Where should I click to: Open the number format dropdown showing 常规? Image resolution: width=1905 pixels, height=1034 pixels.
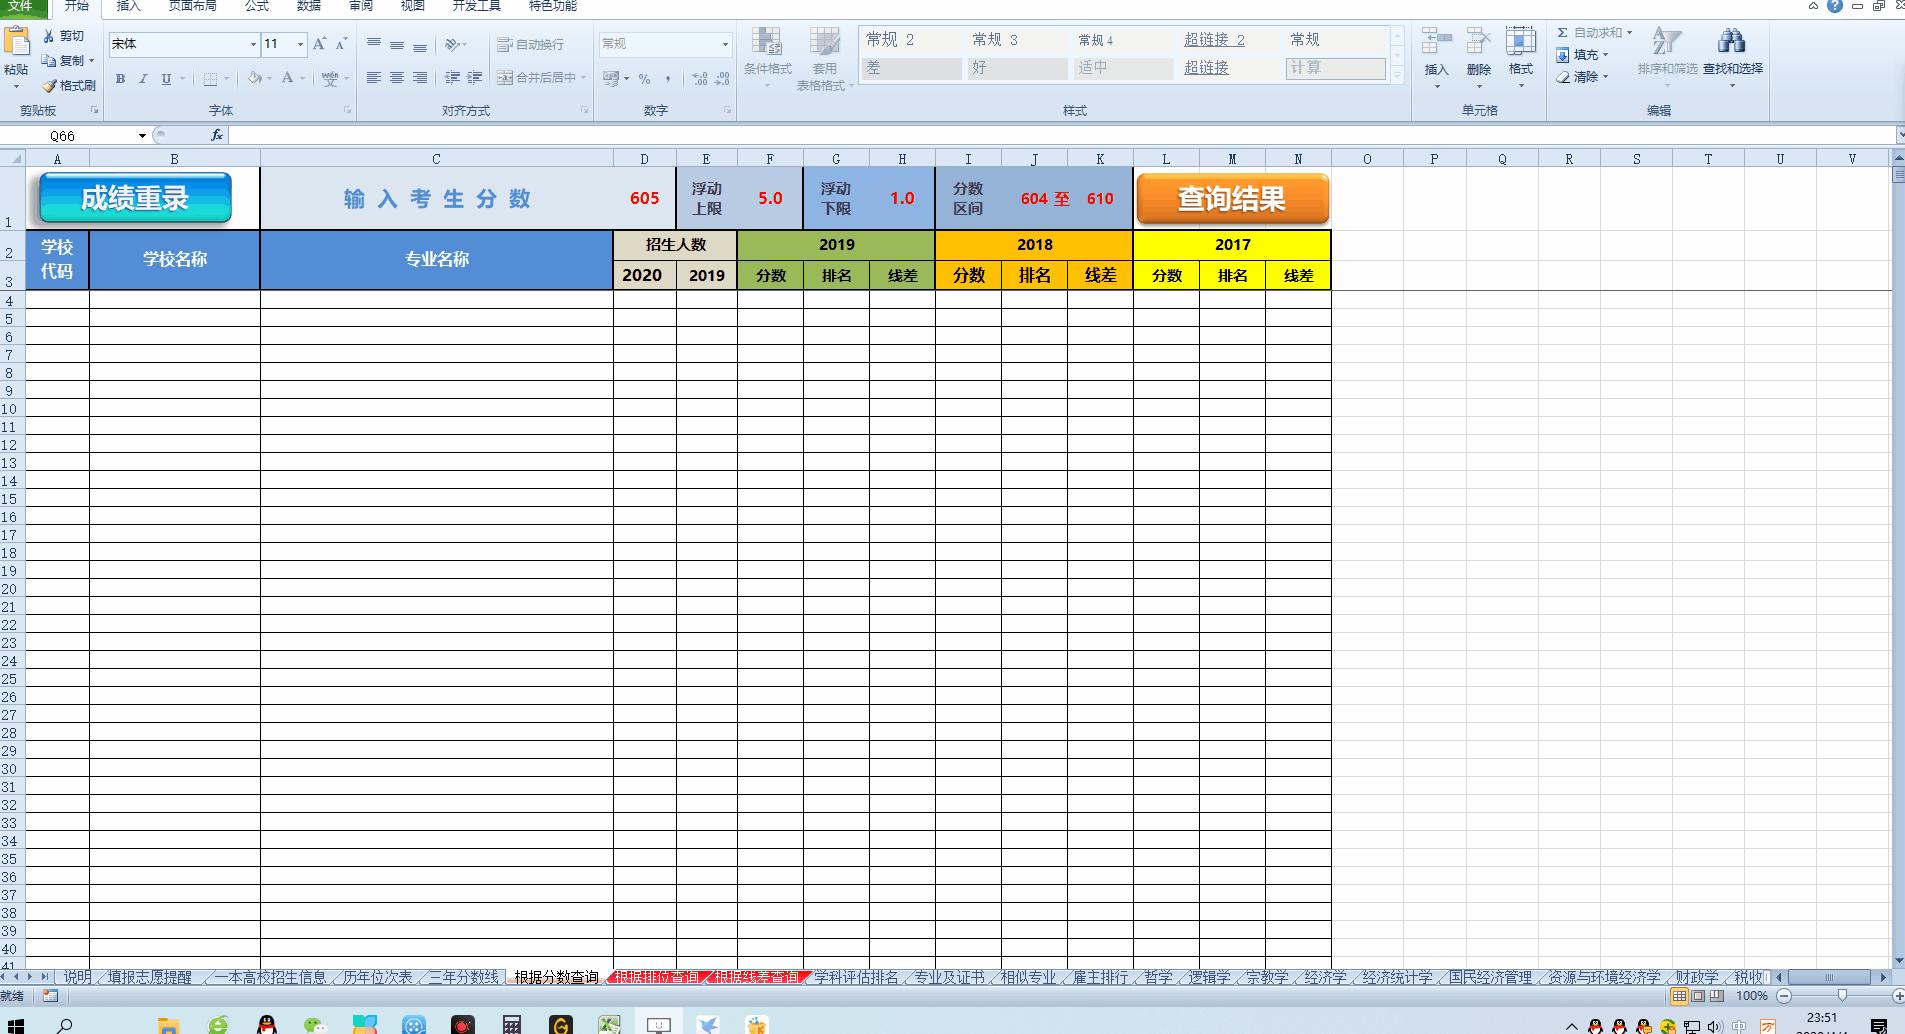(x=726, y=44)
